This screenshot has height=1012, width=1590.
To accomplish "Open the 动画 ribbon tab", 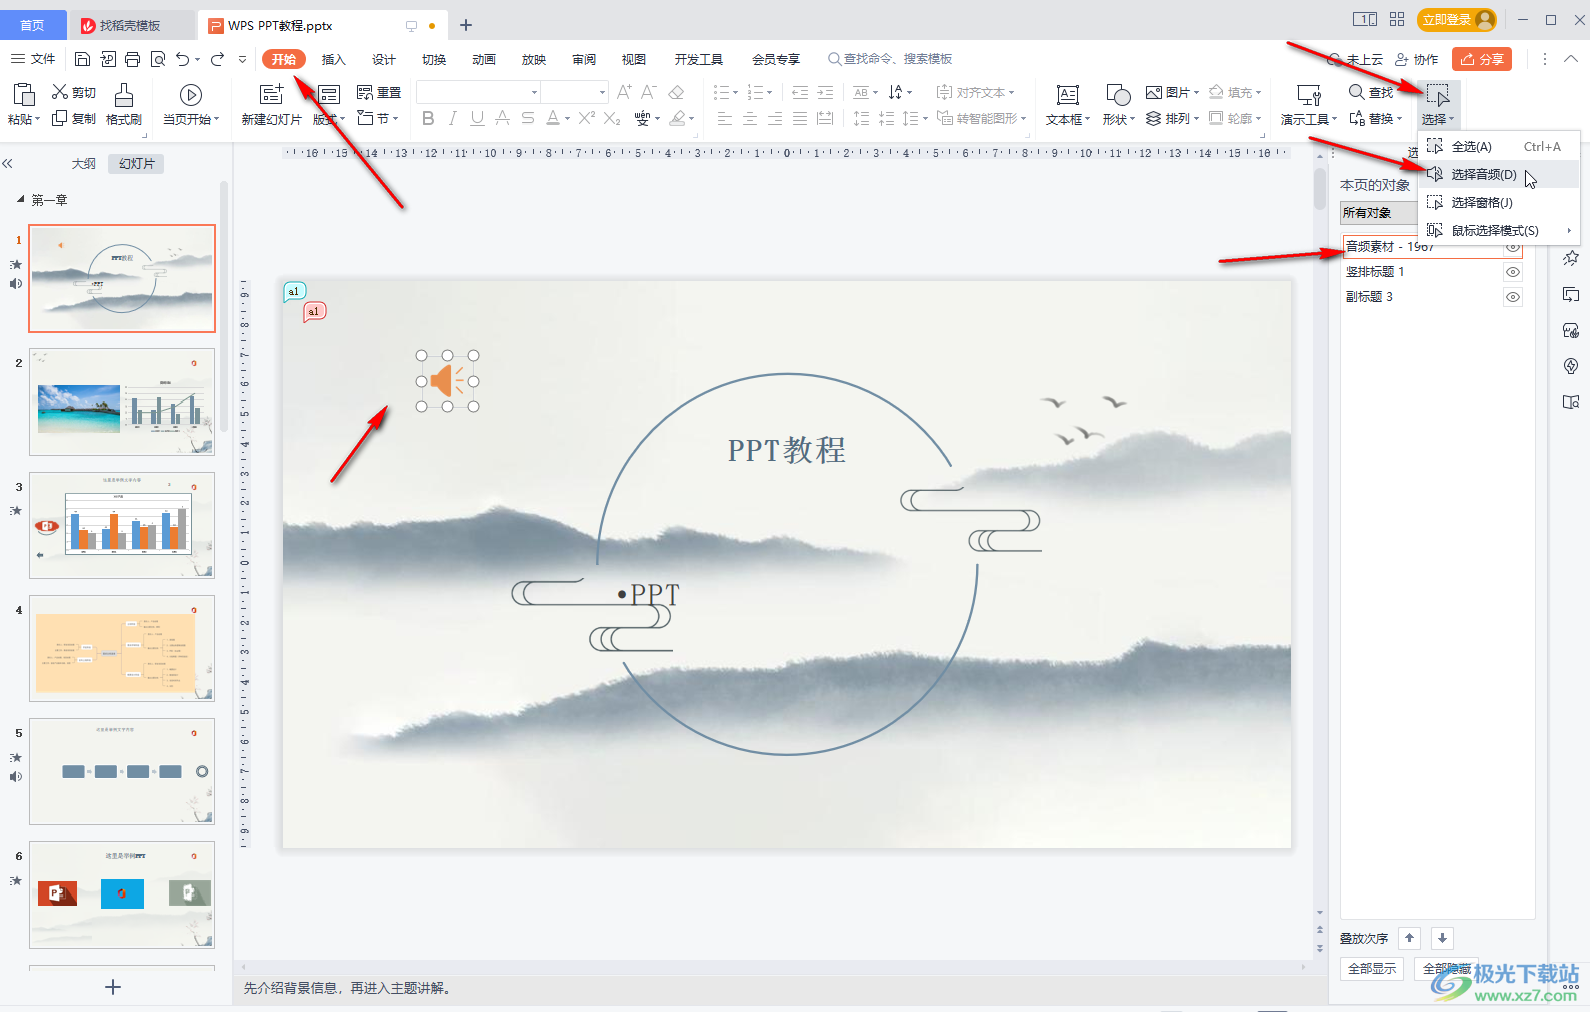I will click(484, 59).
